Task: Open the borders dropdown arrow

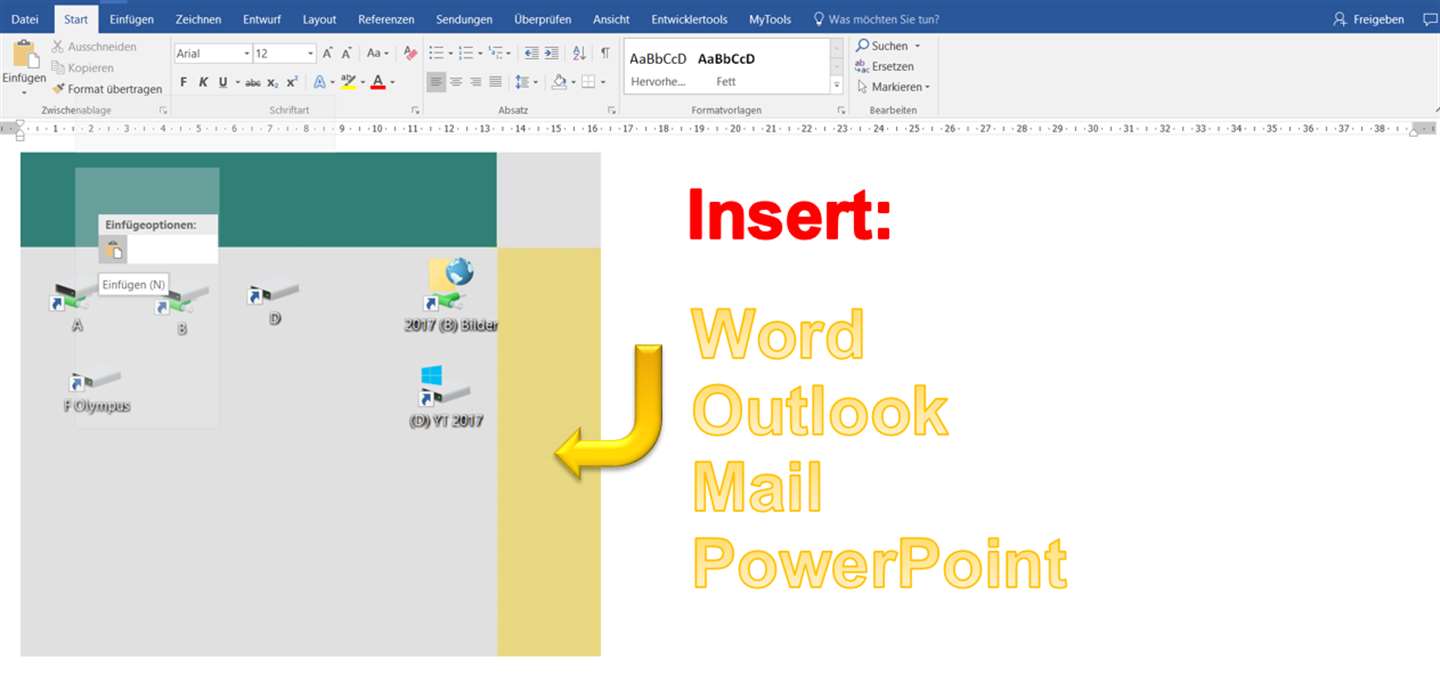Action: click(603, 82)
